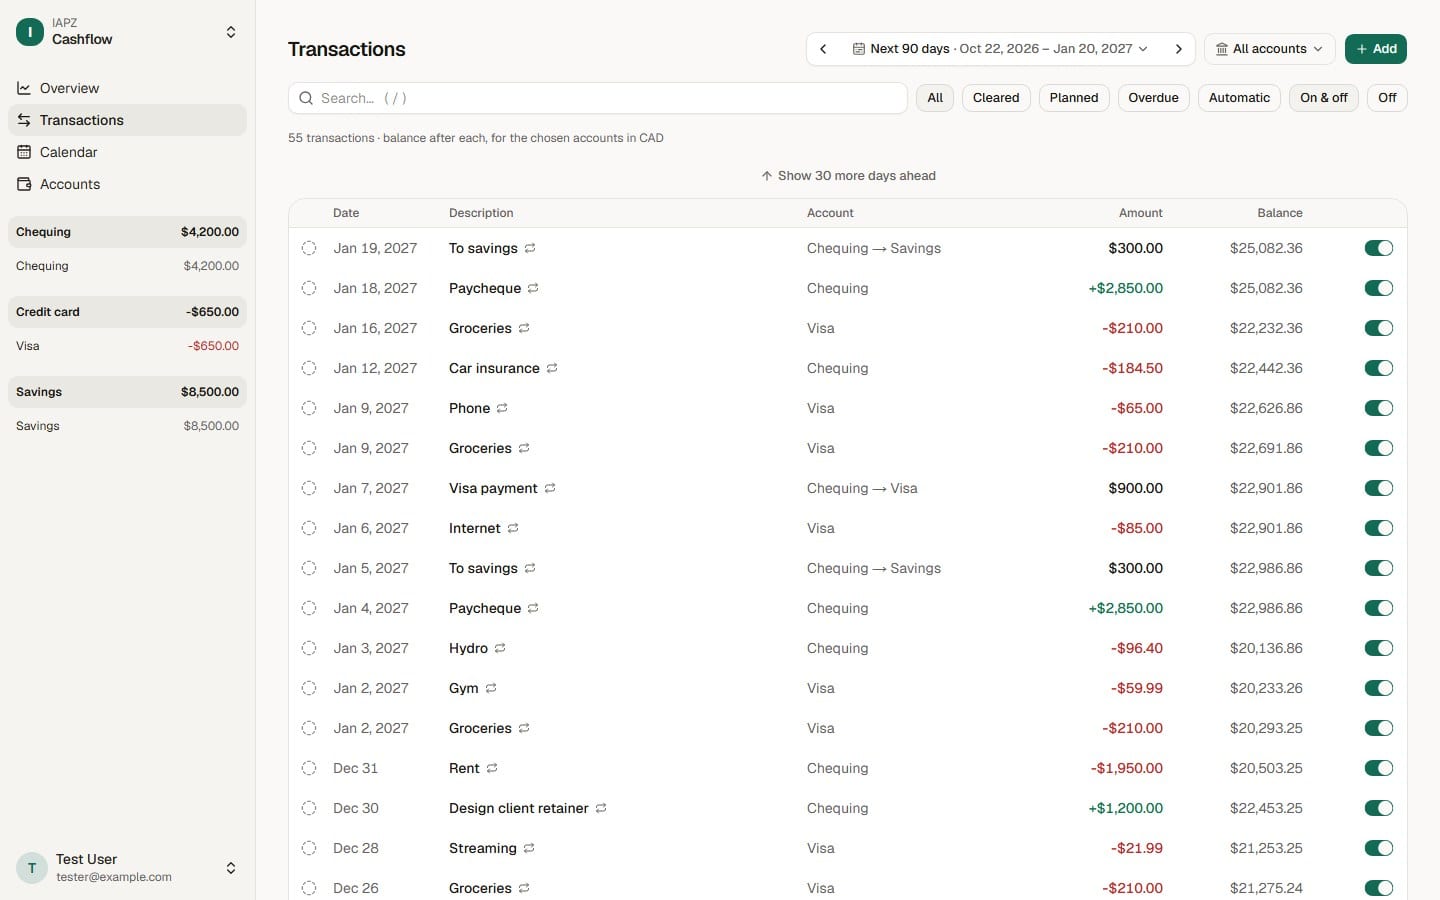This screenshot has width=1440, height=900.
Task: Click recurring icon next to Gym
Action: [x=491, y=688]
